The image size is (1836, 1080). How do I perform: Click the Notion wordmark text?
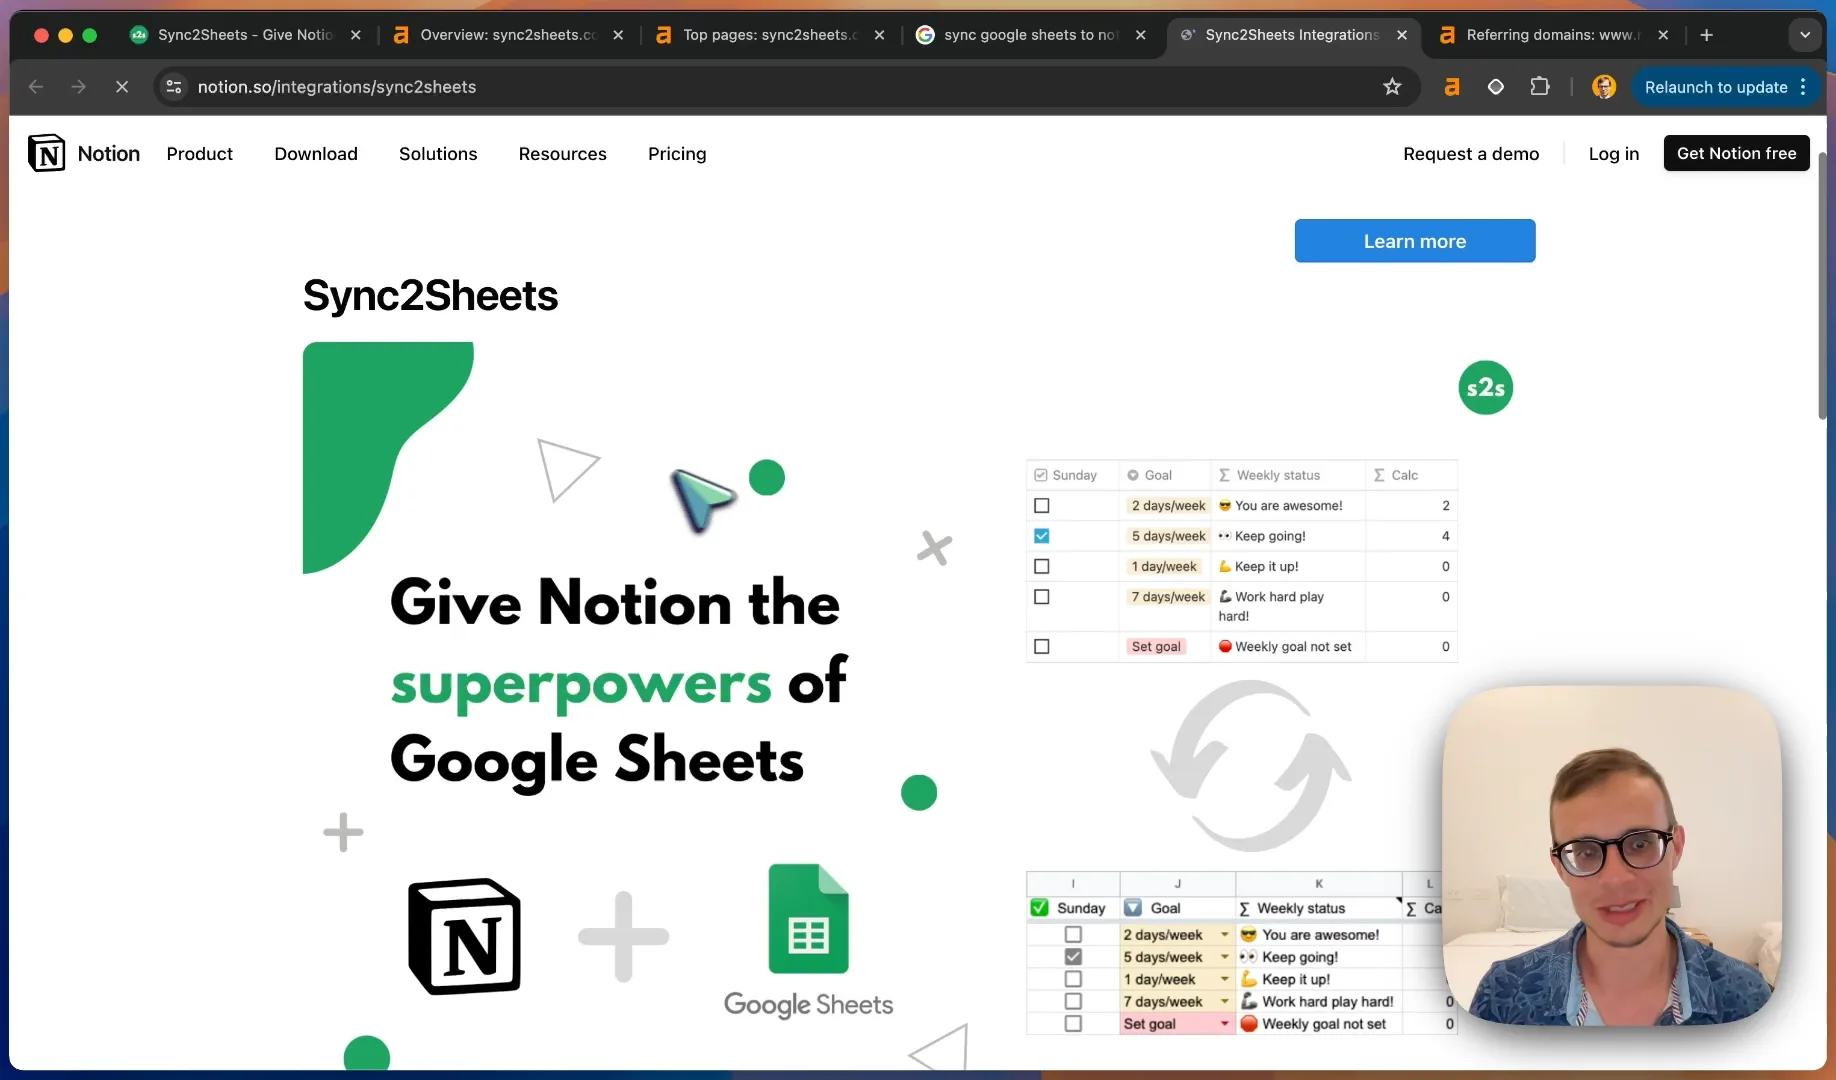(x=108, y=153)
